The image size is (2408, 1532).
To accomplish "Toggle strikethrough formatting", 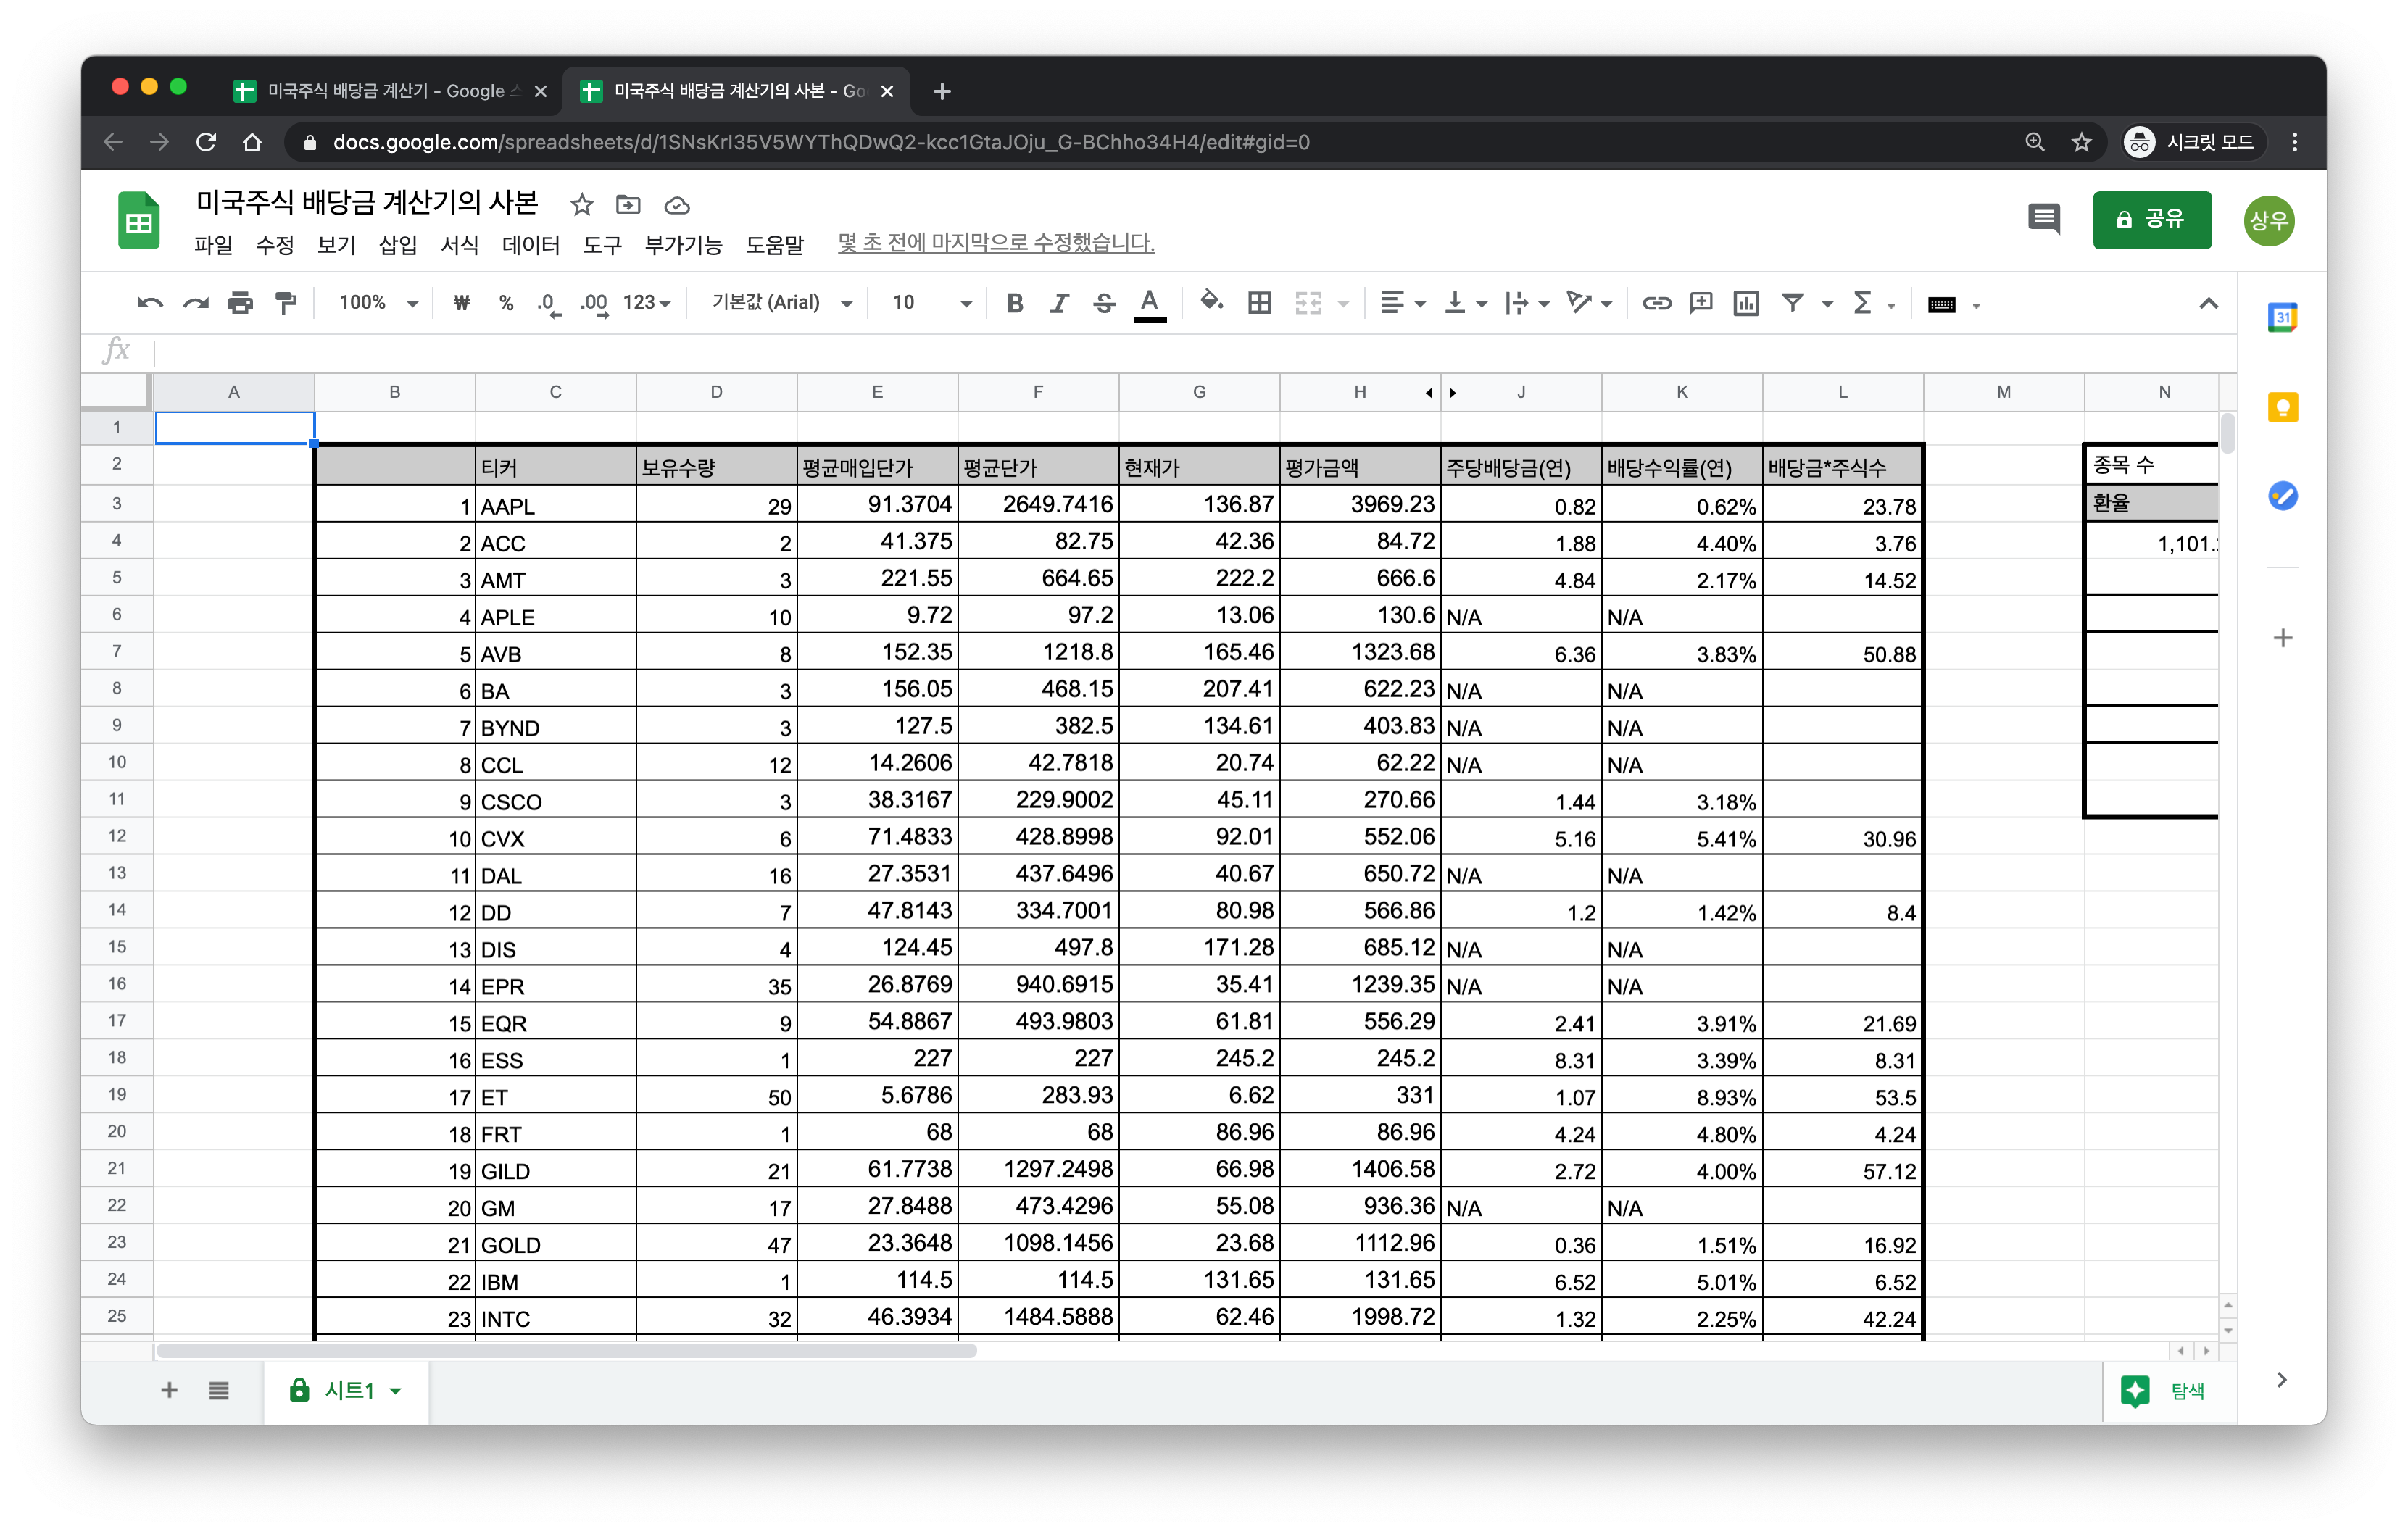I will (1104, 303).
